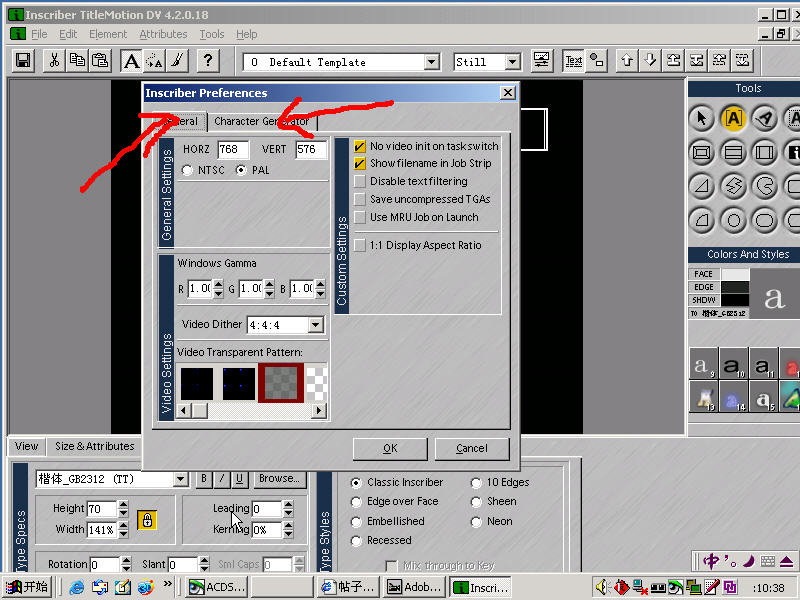This screenshot has width=800, height=600.
Task: Toggle No video init on taskswitch
Action: coord(360,146)
